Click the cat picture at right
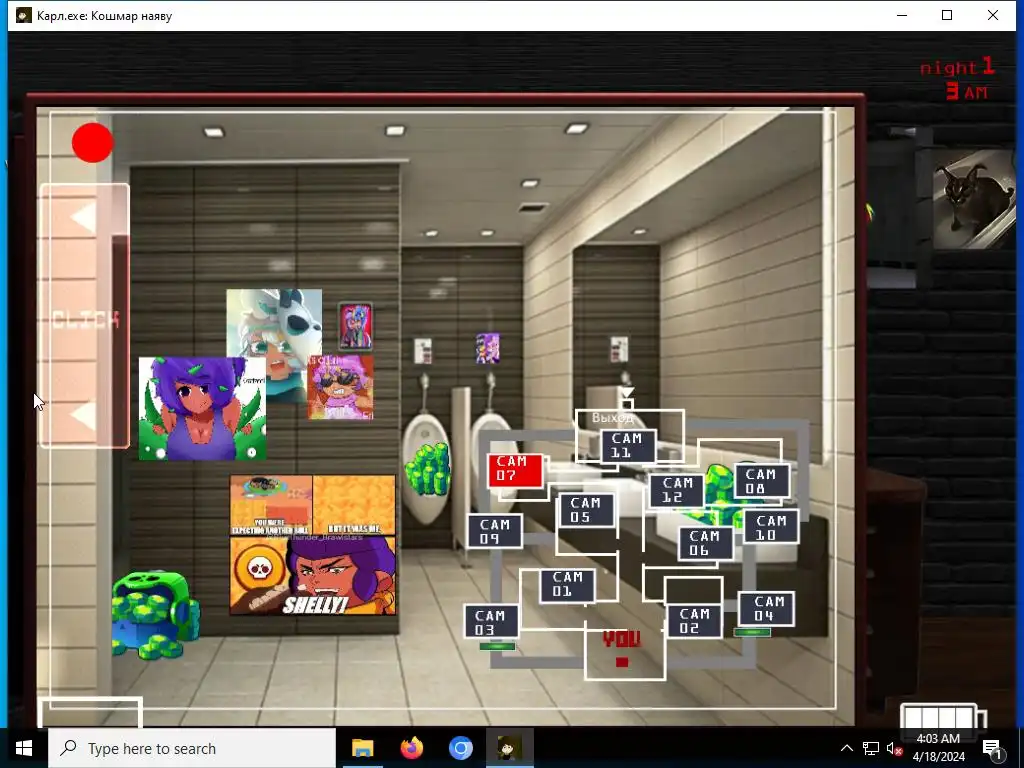Screen dimensions: 1024x768 coord(974,199)
